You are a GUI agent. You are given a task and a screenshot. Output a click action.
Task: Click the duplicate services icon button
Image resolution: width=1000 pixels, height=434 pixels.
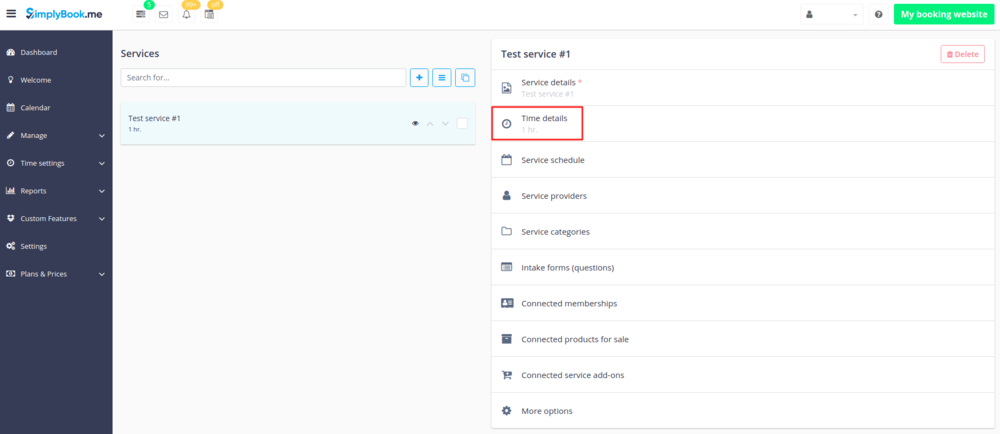click(x=465, y=77)
